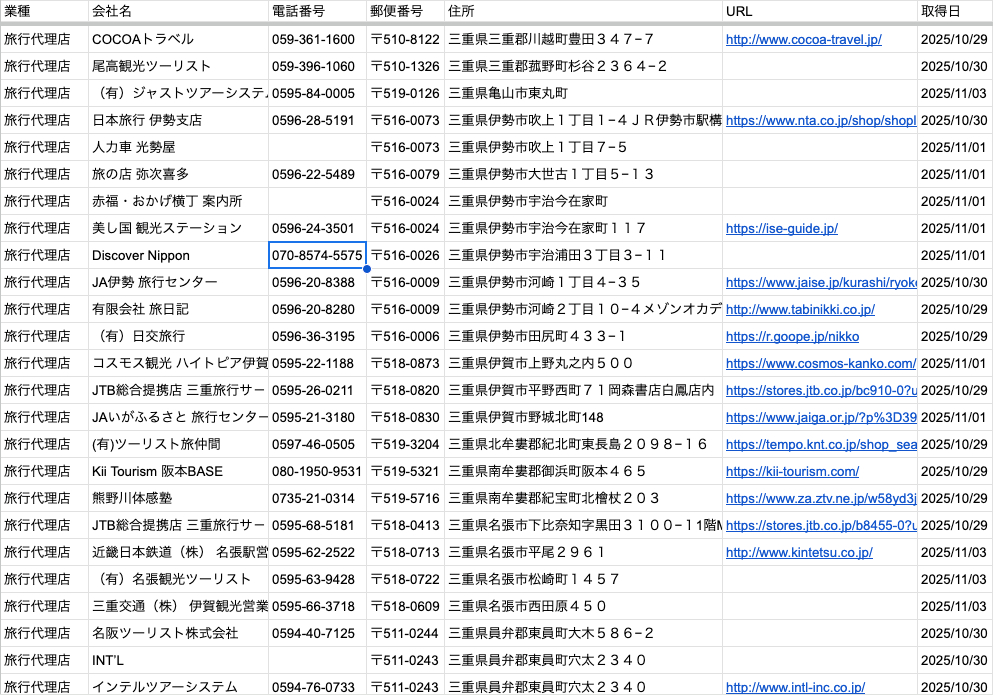
Task: Select the phone cell 070-8574-5575
Action: [x=317, y=255]
